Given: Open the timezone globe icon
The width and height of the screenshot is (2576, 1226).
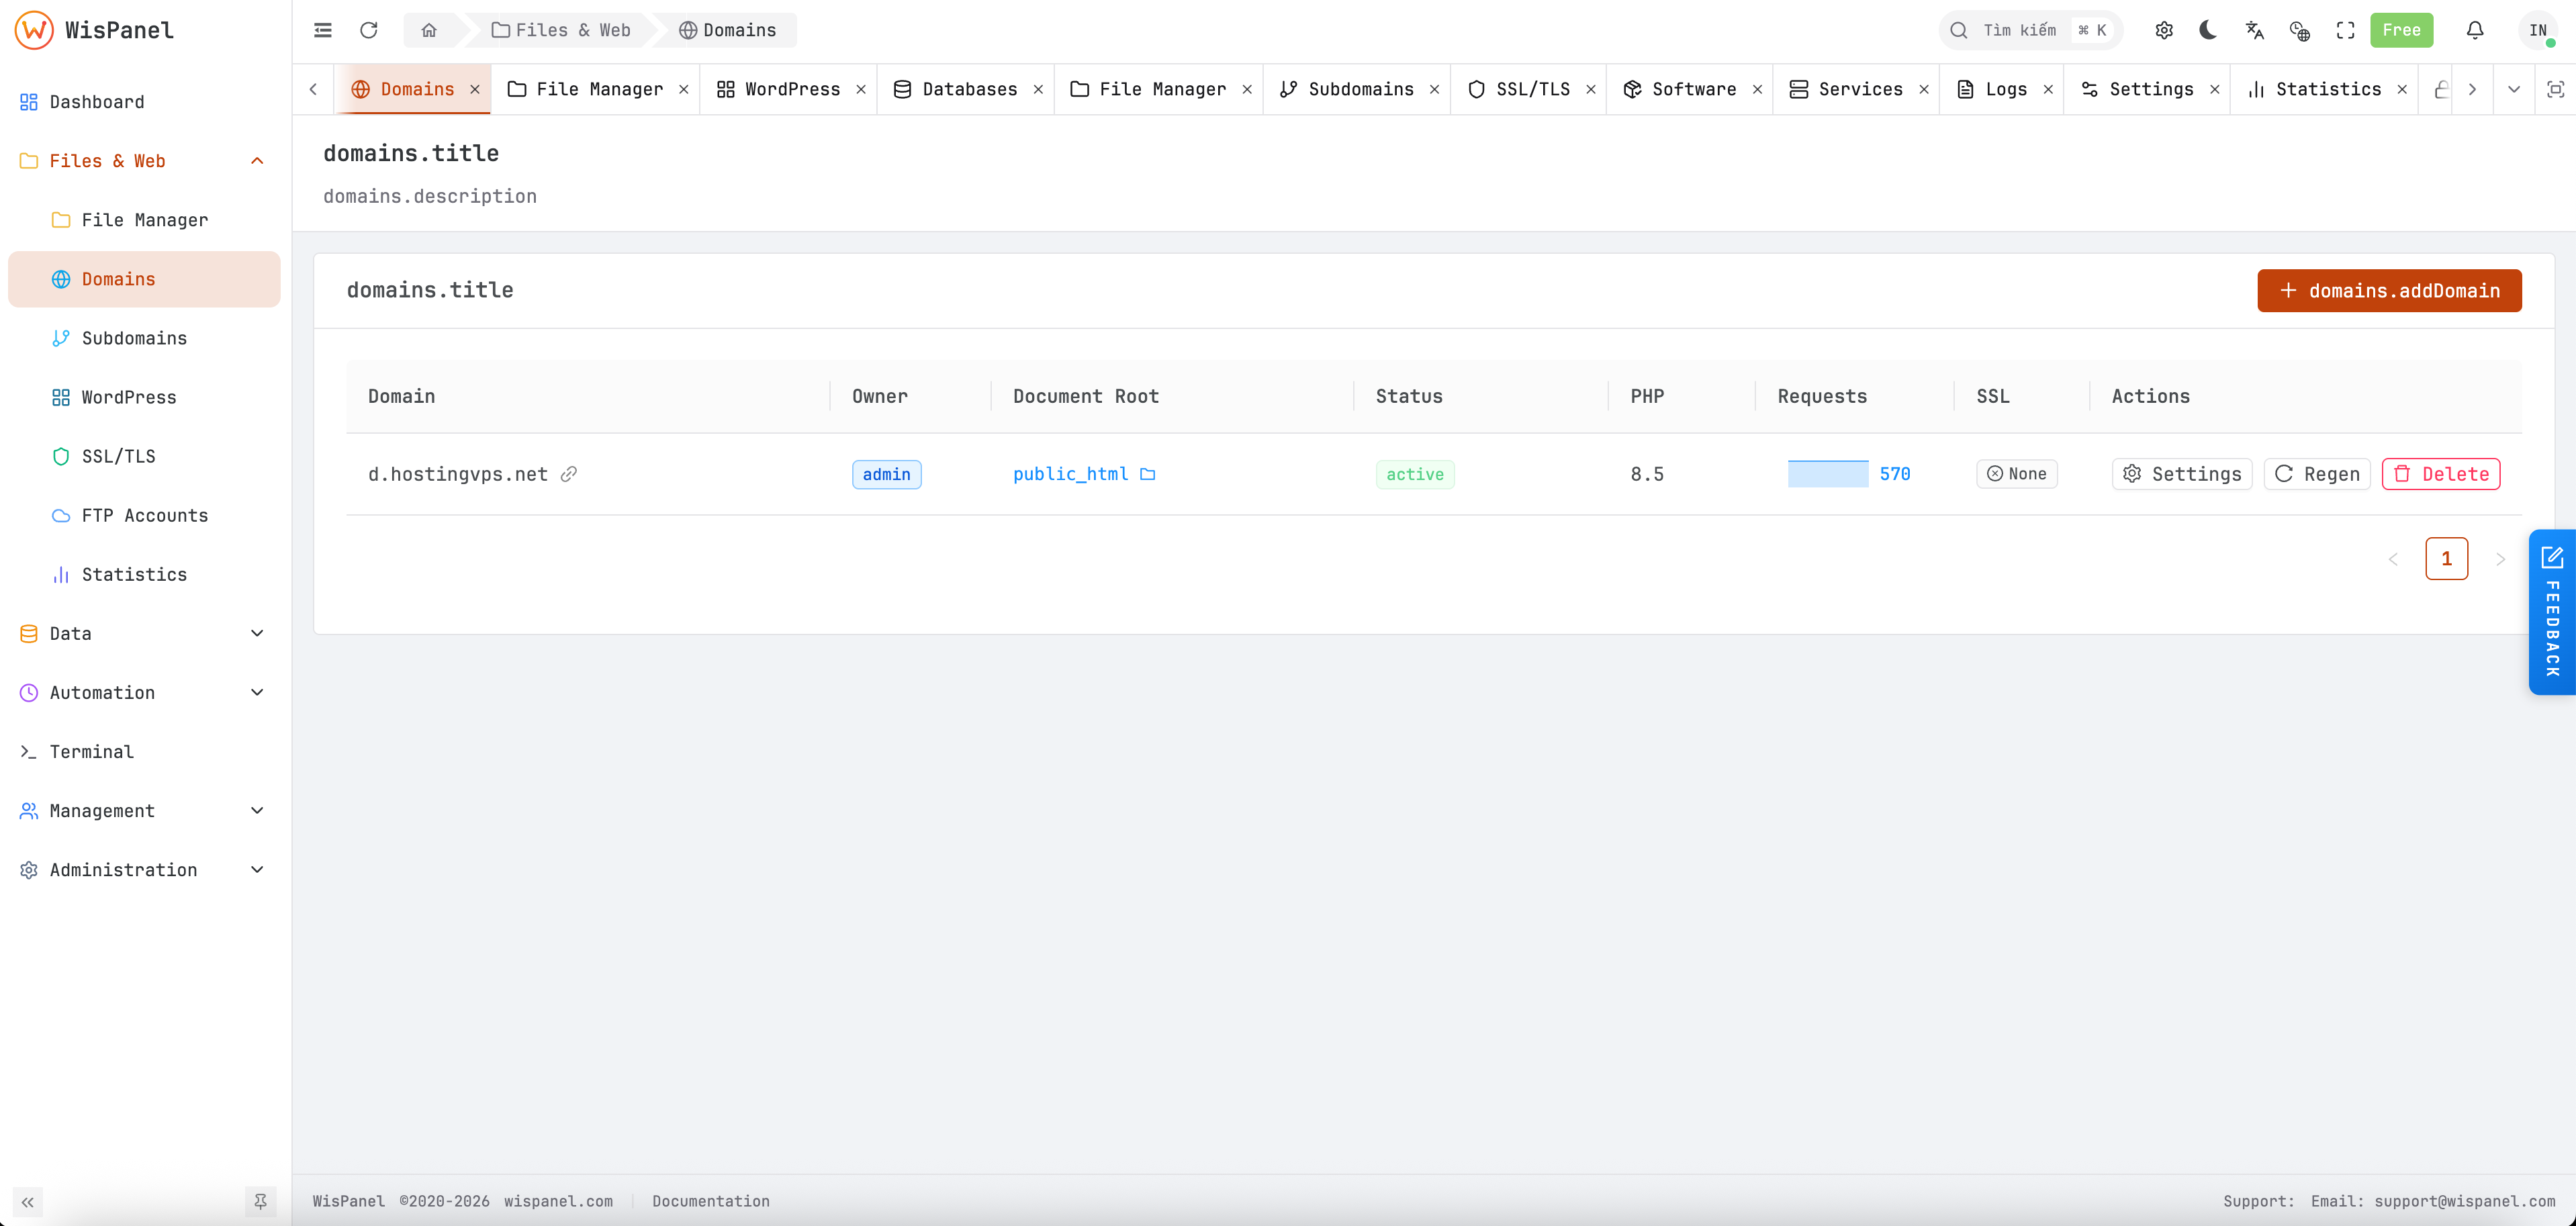Looking at the screenshot, I should (x=2300, y=30).
